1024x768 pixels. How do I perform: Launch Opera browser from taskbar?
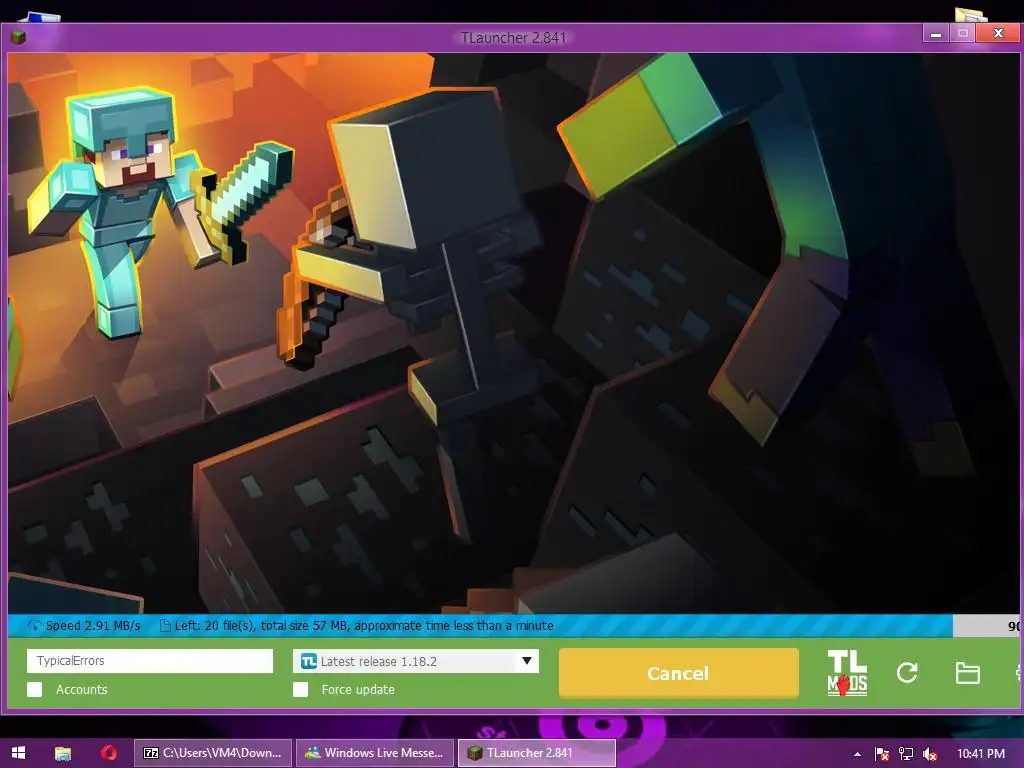[x=108, y=753]
